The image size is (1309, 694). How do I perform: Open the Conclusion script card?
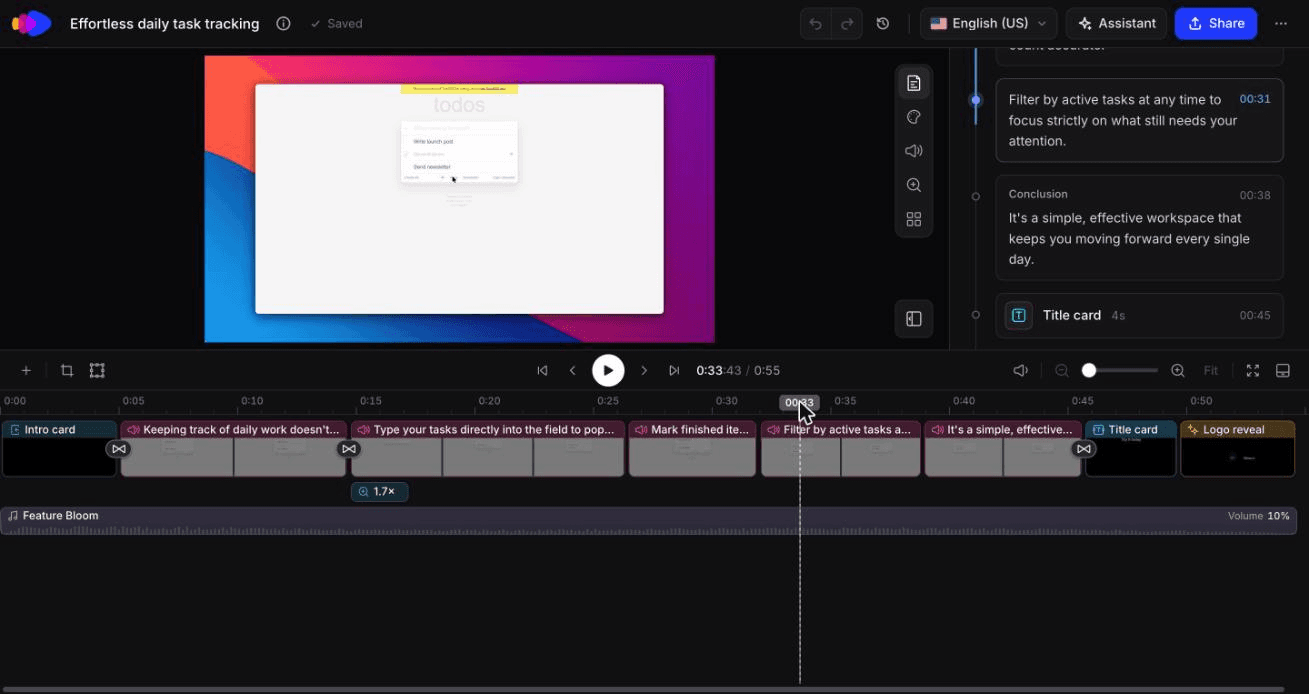[x=1139, y=227]
